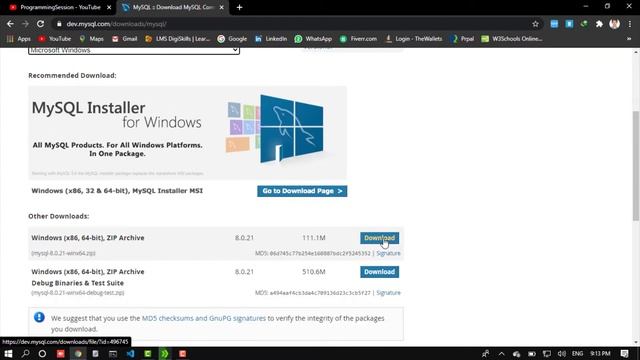The height and width of the screenshot is (360, 640).
Task: Click the MySQL Installer for Windows banner
Action: tap(187, 133)
